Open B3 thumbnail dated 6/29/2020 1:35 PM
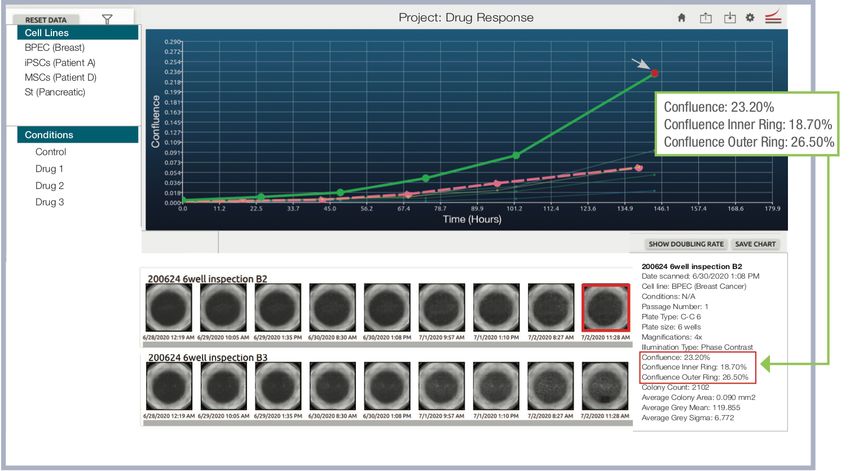Screen dimensions: 850x471 [x=278, y=386]
